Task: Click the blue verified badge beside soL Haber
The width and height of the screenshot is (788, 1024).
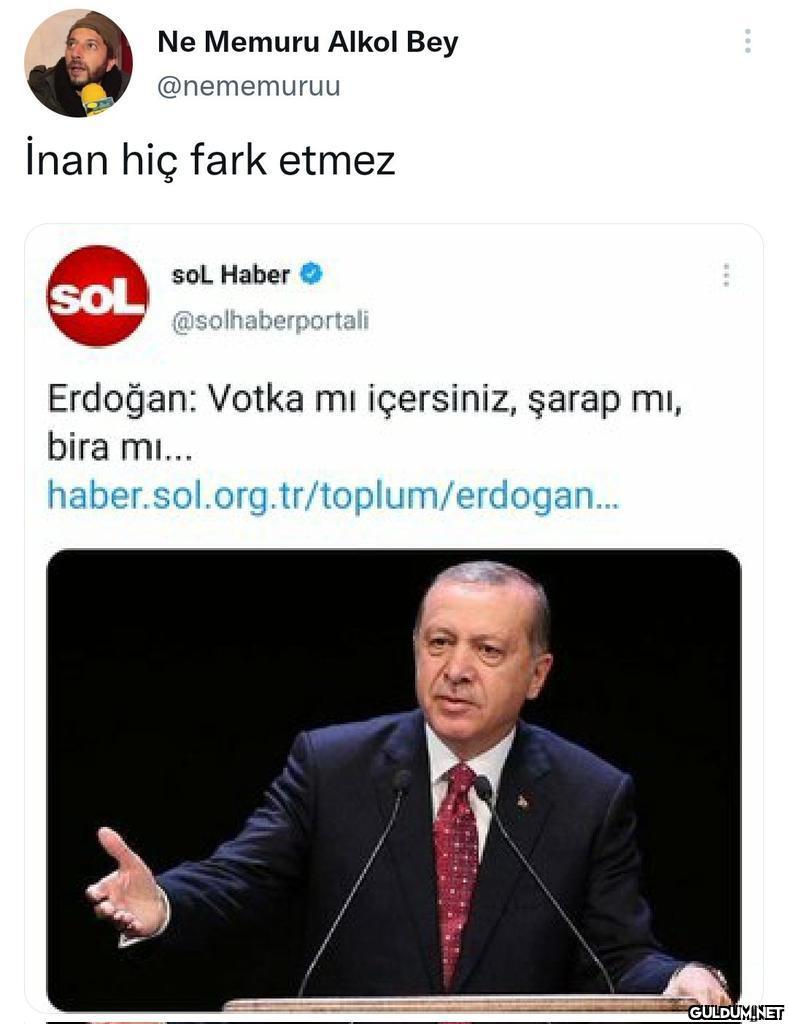Action: [x=311, y=274]
